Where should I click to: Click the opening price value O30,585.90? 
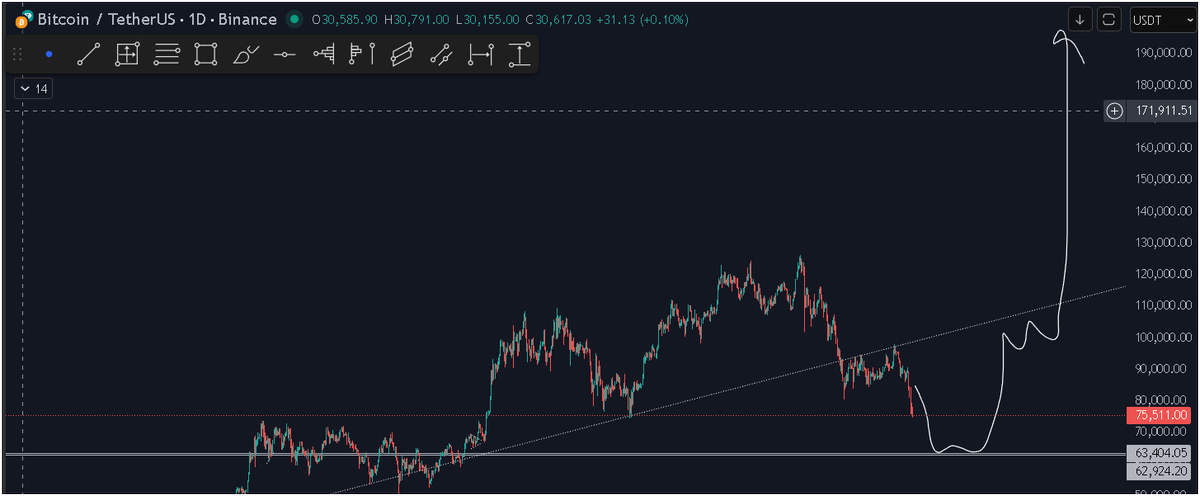click(x=345, y=19)
